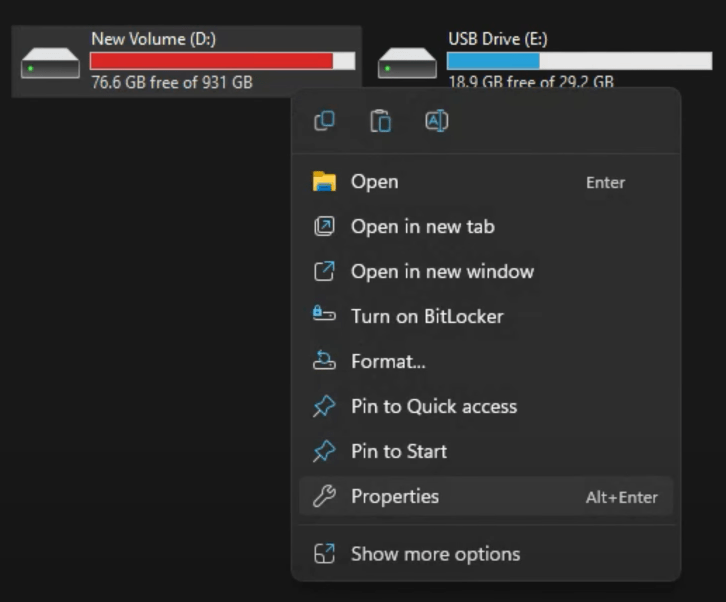Select Open in new tab
726x602 pixels.
[x=422, y=227]
